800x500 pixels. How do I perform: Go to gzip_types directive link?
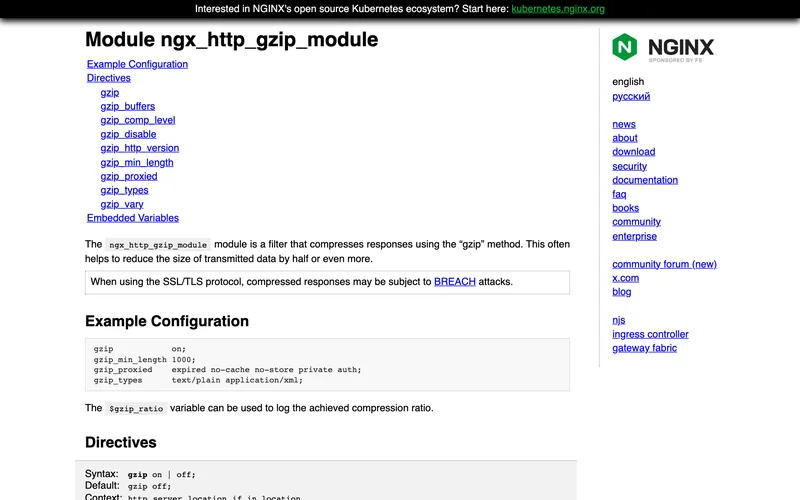tap(124, 190)
